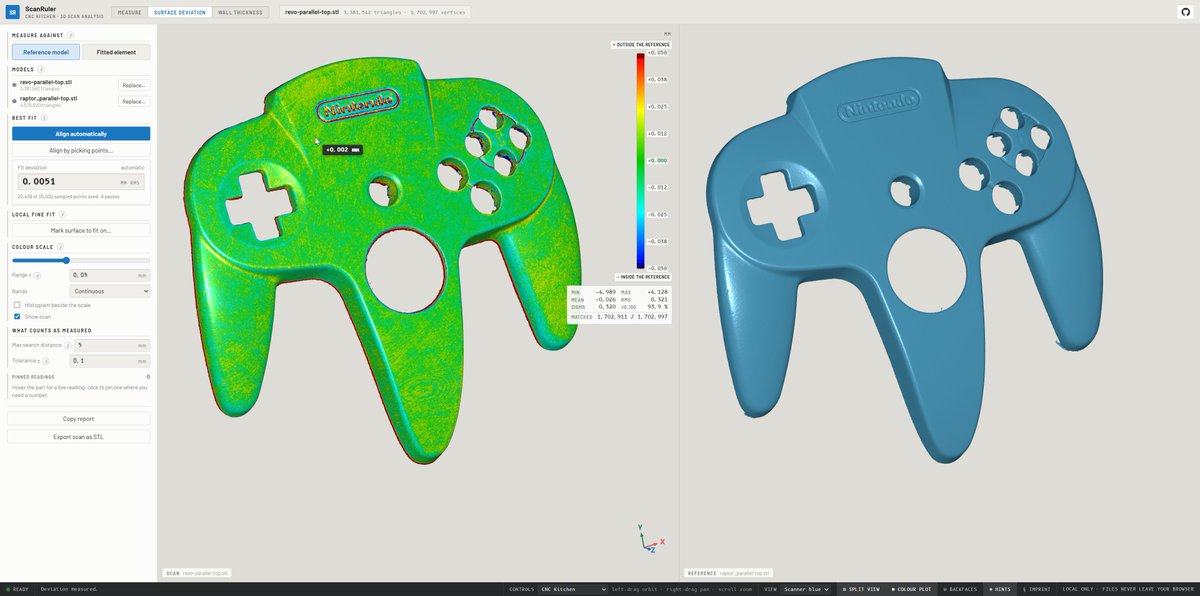Click the deviation colour gradient bar
The image size is (1200, 596).
[x=641, y=160]
